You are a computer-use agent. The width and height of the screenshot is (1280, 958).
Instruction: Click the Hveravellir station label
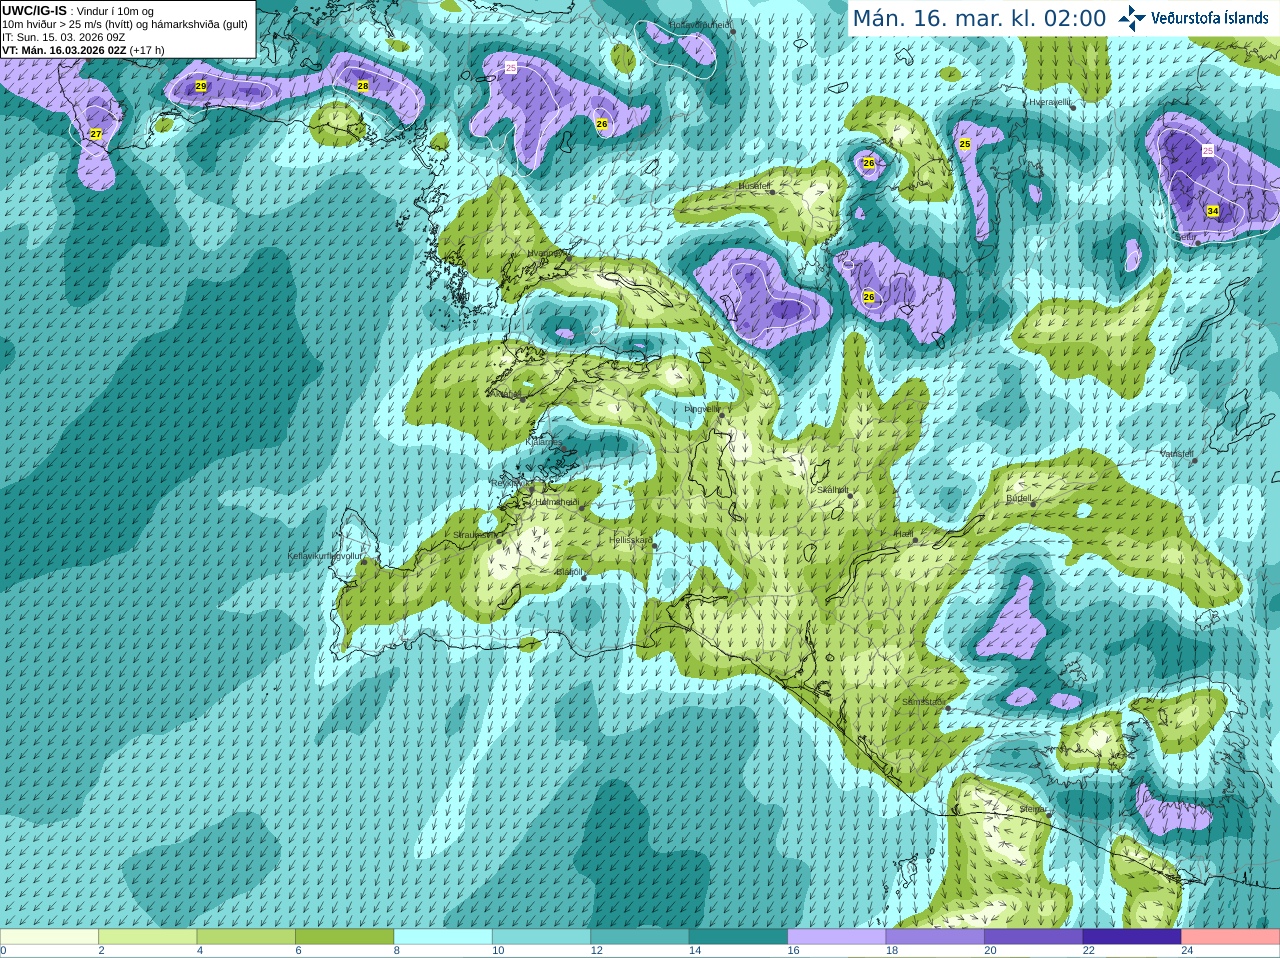tap(1050, 102)
